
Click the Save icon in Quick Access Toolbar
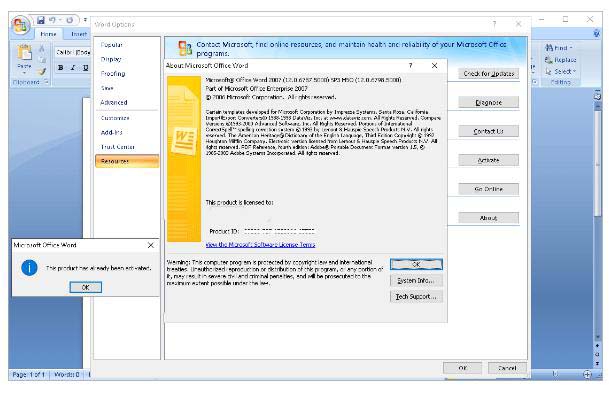41,20
